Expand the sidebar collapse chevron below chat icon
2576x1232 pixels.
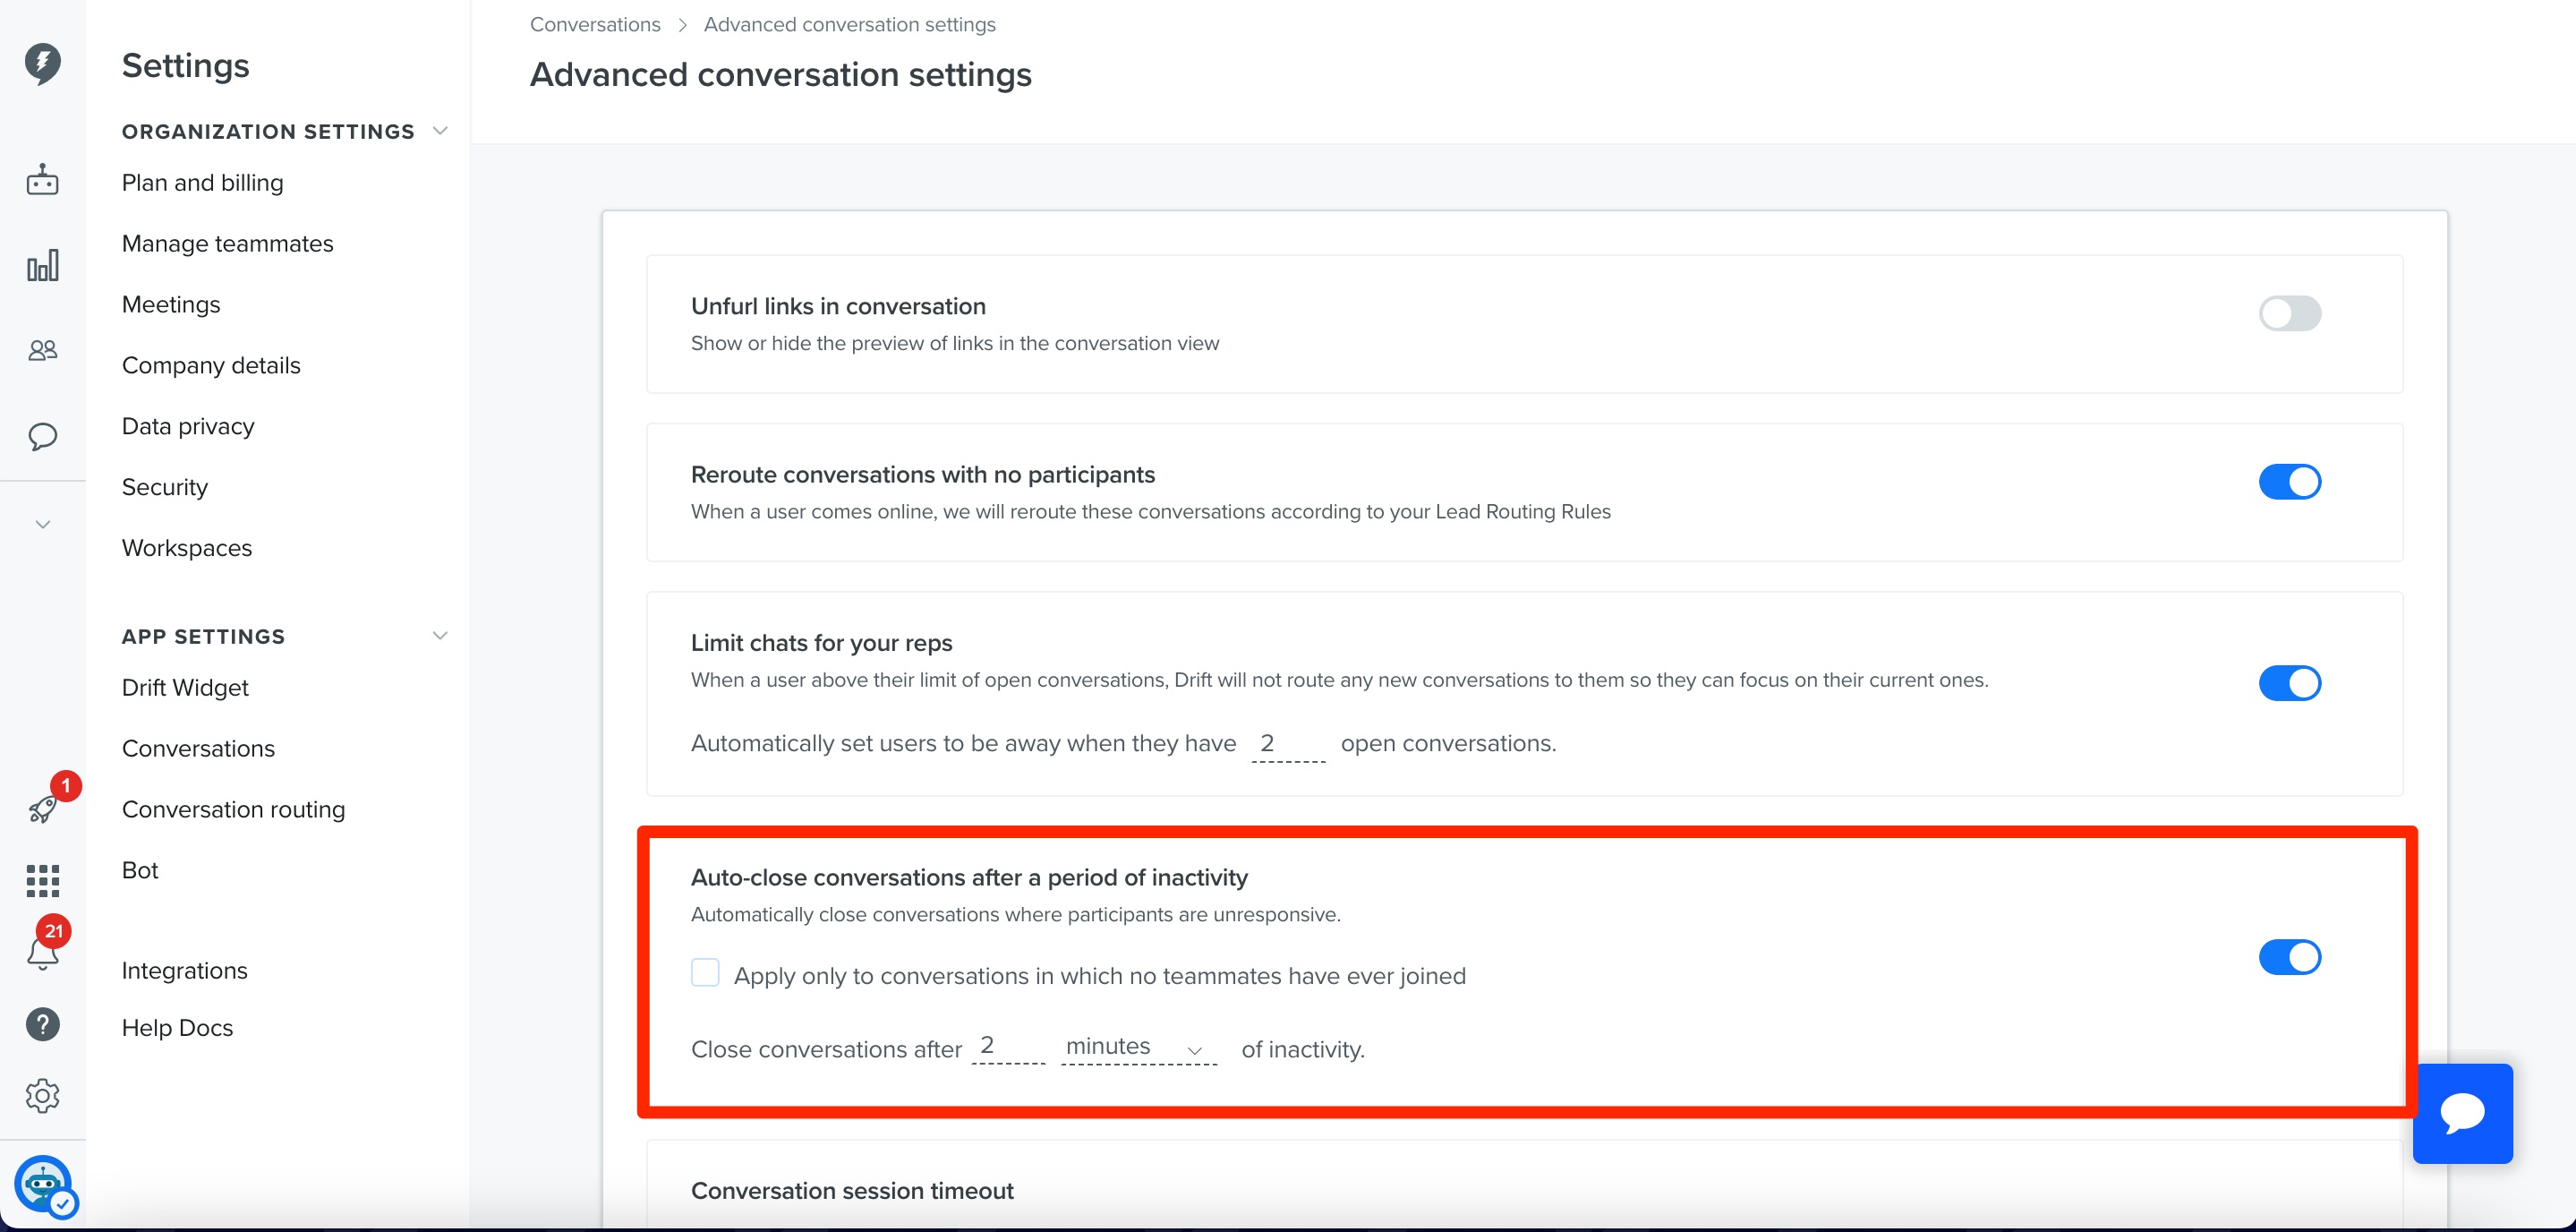click(x=42, y=524)
